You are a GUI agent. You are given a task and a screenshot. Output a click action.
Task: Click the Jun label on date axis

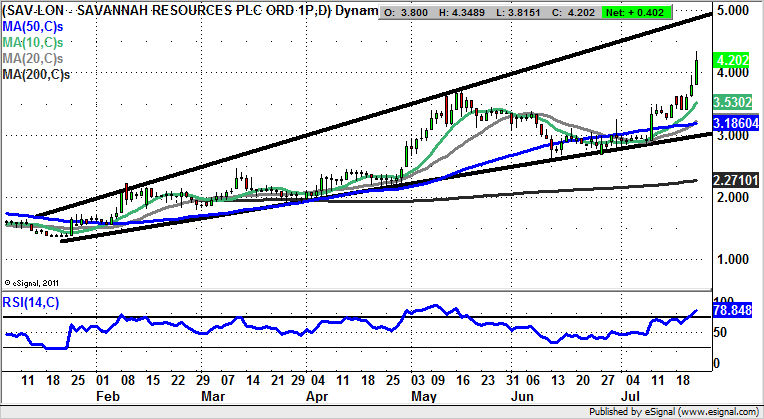point(523,396)
